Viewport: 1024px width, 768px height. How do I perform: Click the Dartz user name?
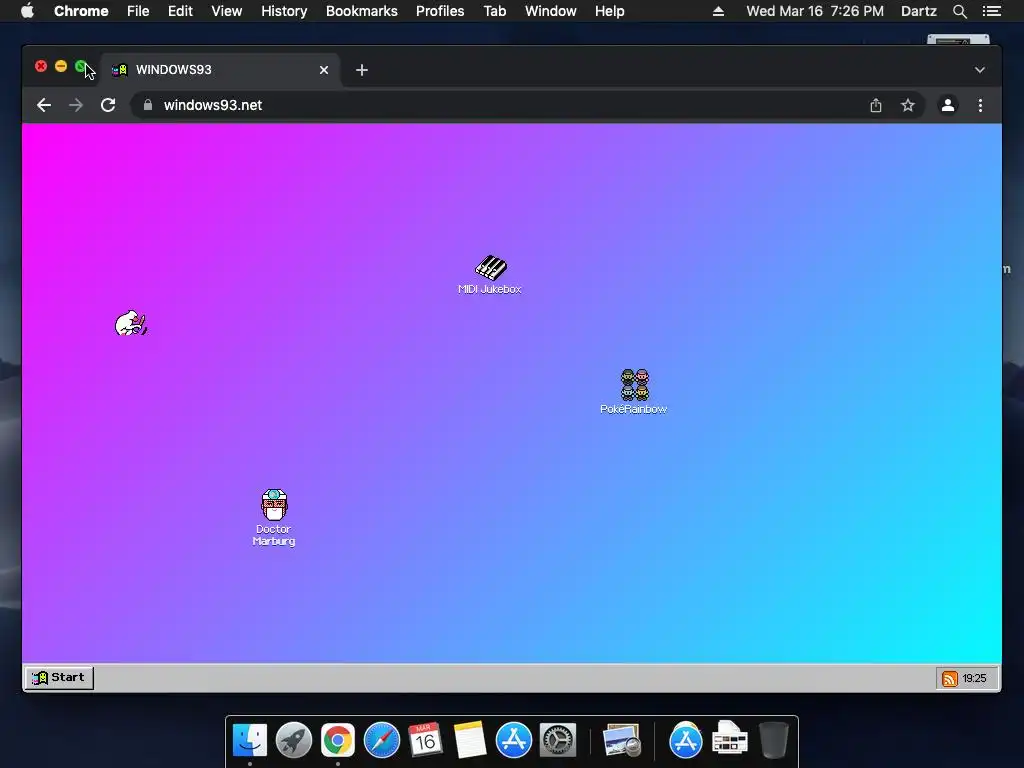919,11
